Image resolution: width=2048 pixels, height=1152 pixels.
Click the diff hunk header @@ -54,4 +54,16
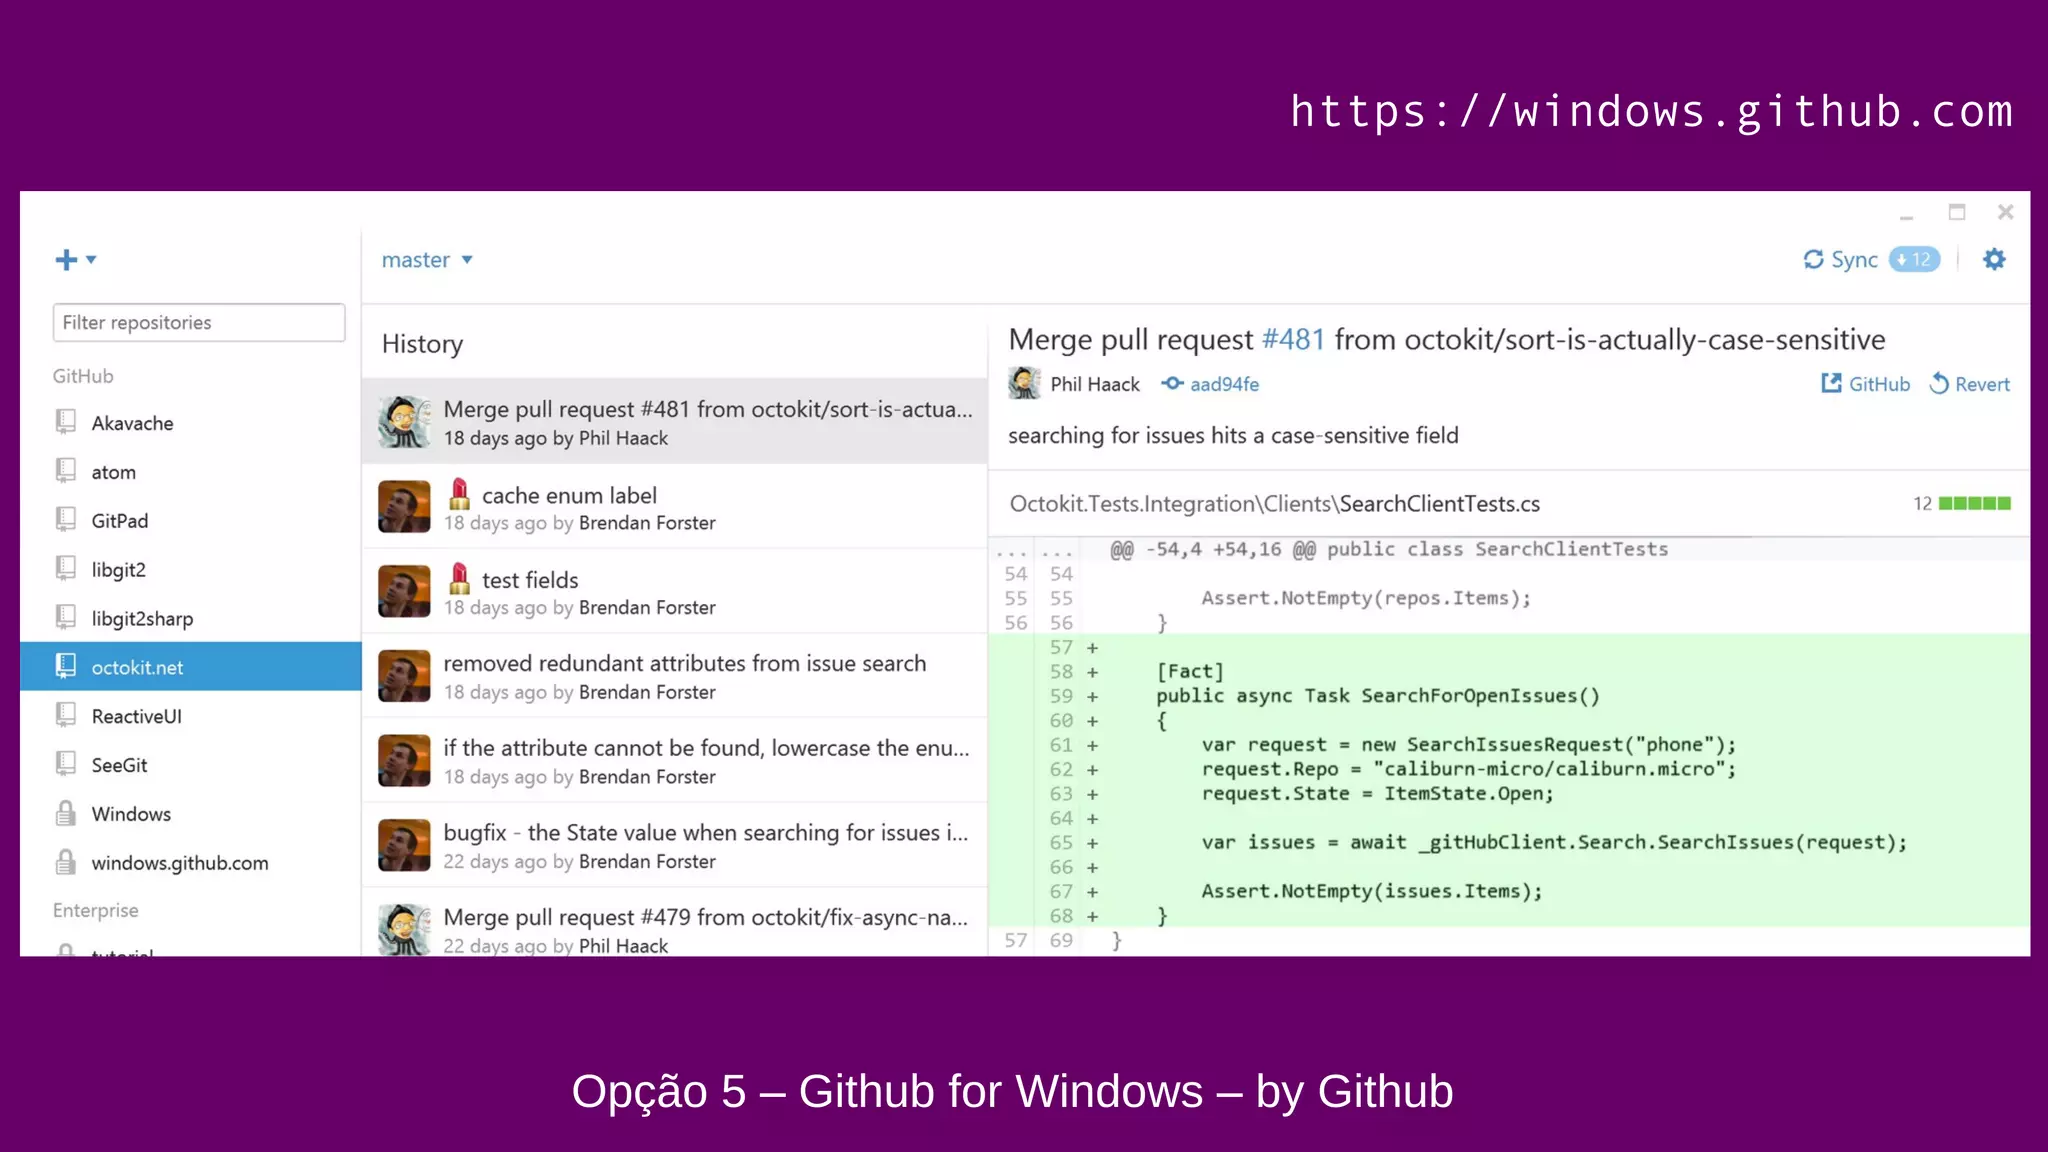1389,549
